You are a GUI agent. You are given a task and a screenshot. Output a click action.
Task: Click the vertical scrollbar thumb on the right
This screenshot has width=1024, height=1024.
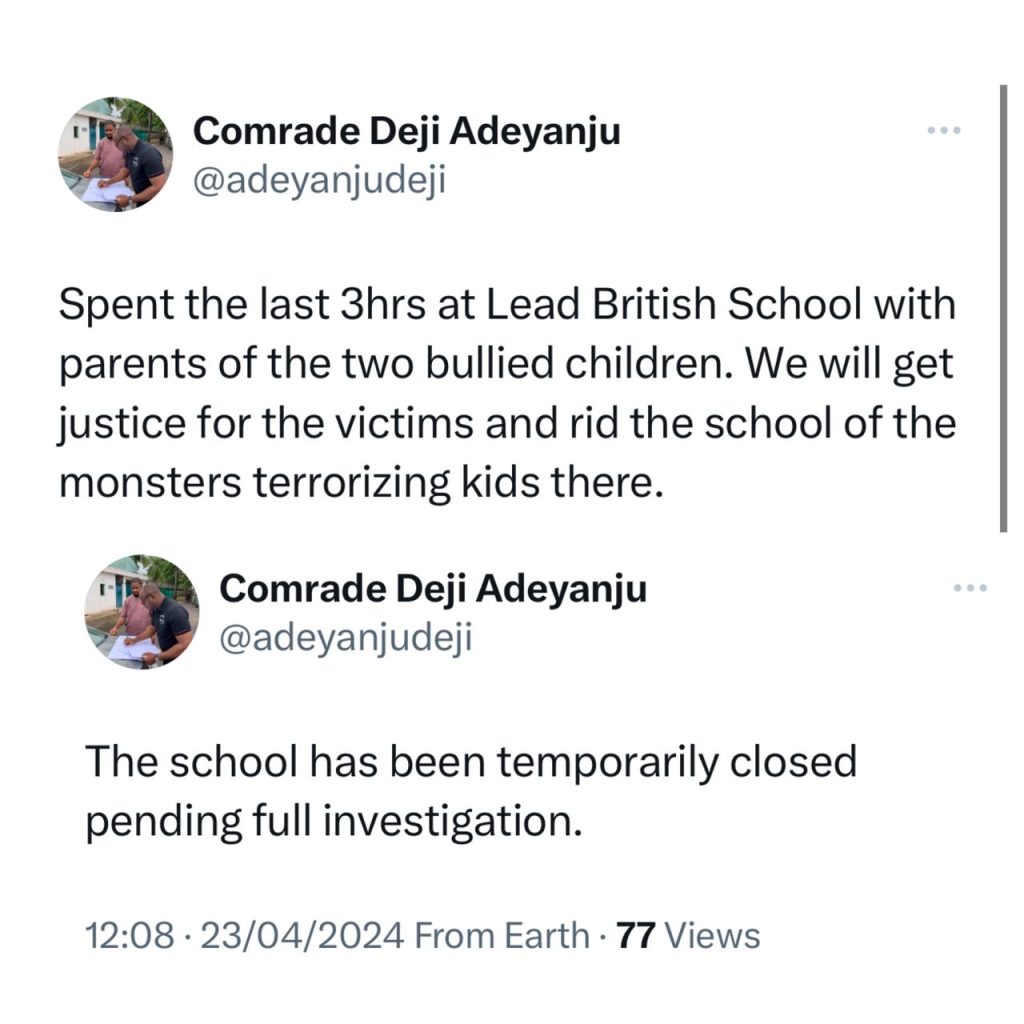[x=1003, y=308]
